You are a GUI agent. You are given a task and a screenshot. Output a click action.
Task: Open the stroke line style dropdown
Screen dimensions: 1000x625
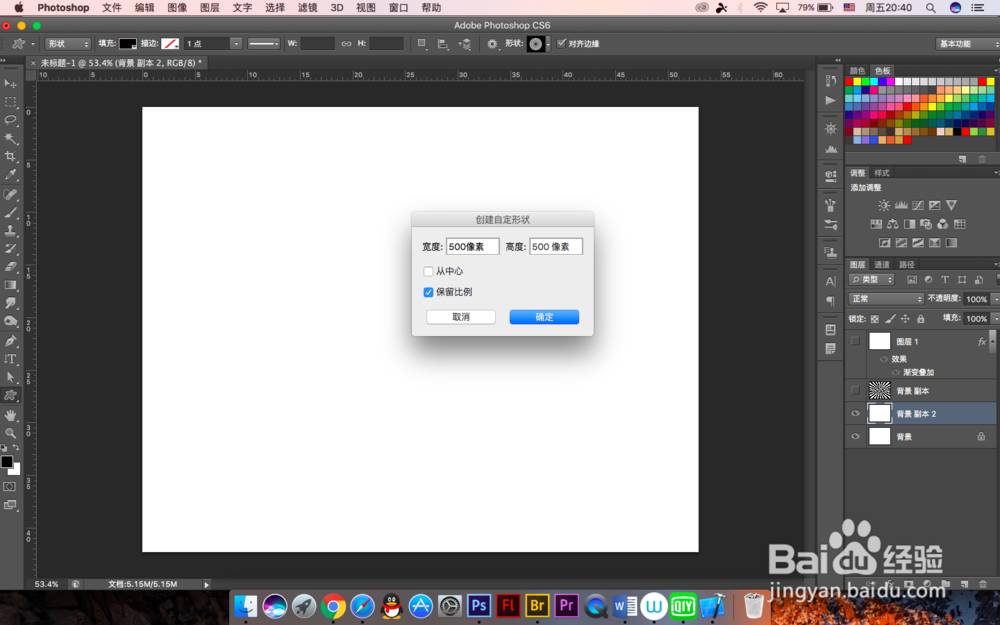263,43
